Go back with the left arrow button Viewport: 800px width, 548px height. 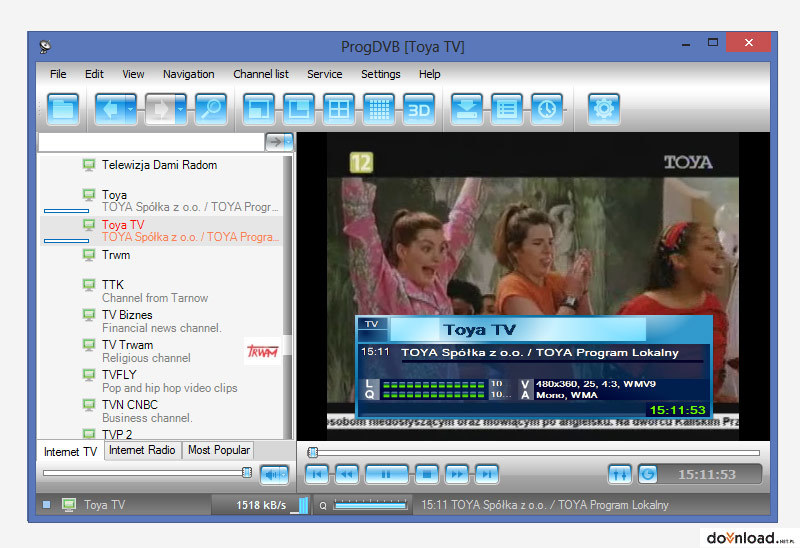[109, 109]
